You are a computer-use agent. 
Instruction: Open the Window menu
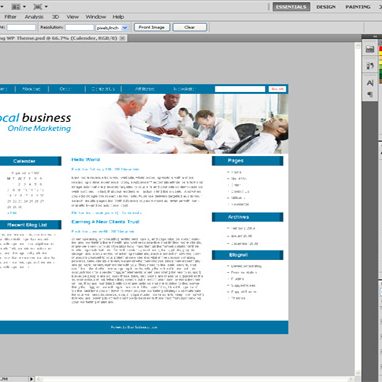click(96, 17)
